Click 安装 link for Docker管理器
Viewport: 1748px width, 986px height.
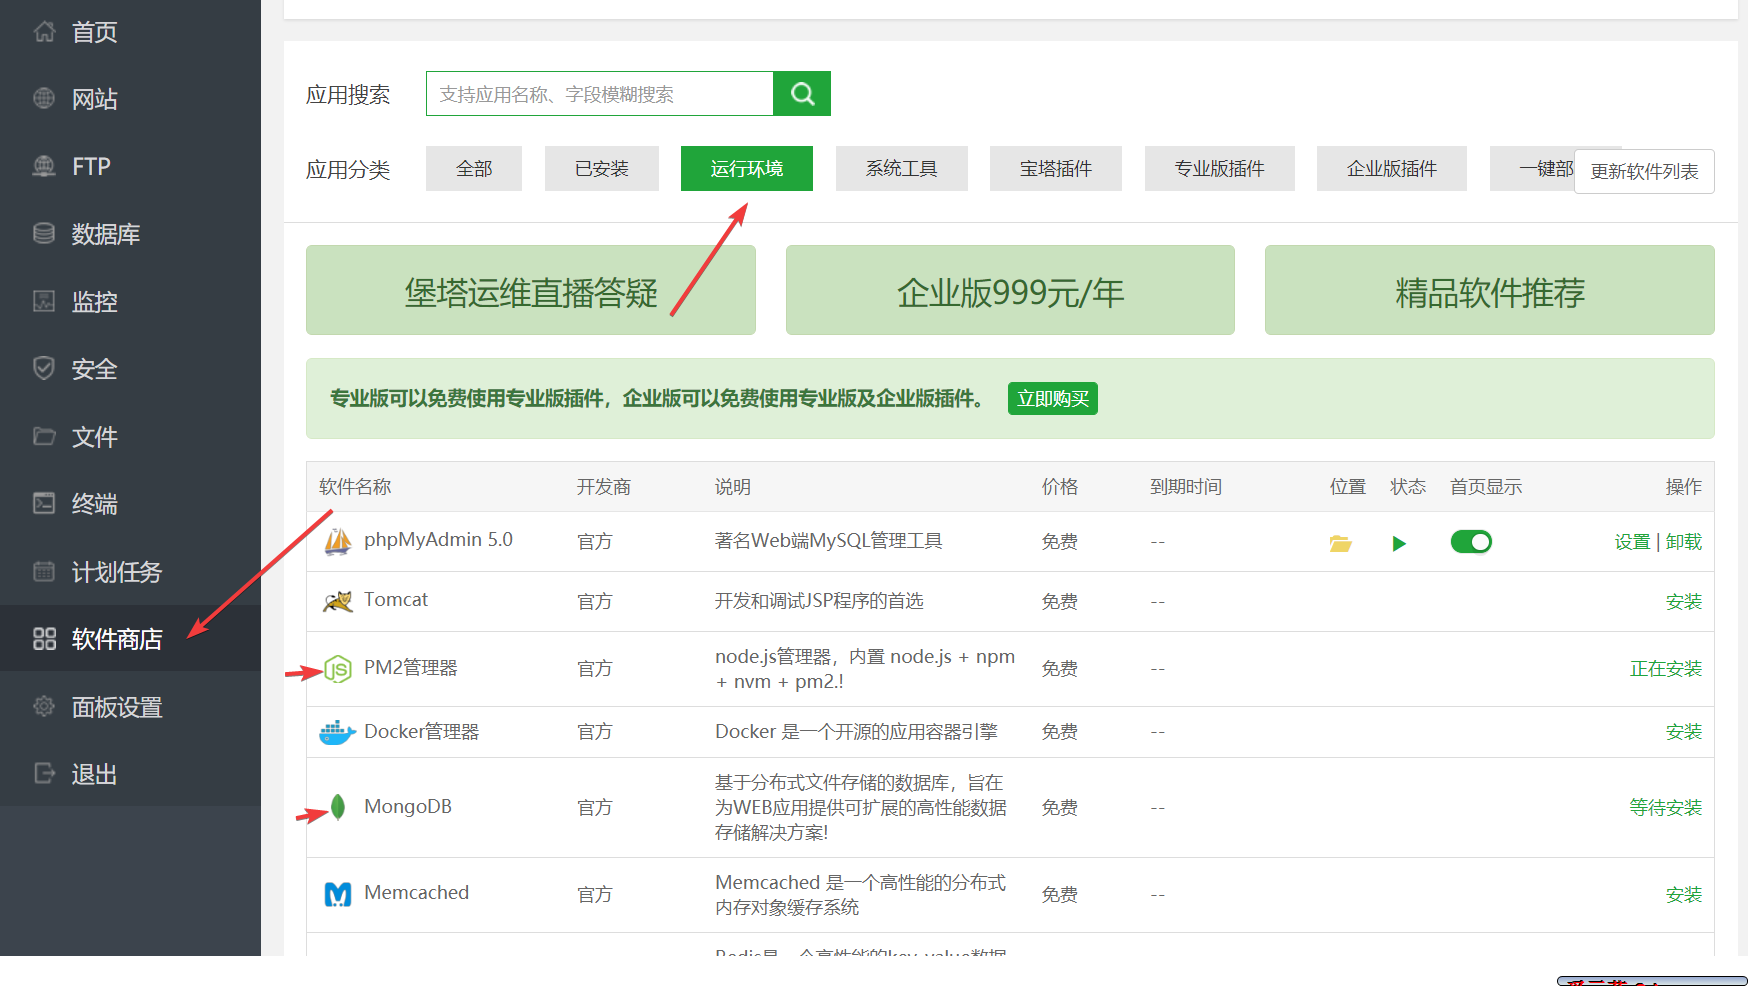coord(1684,732)
